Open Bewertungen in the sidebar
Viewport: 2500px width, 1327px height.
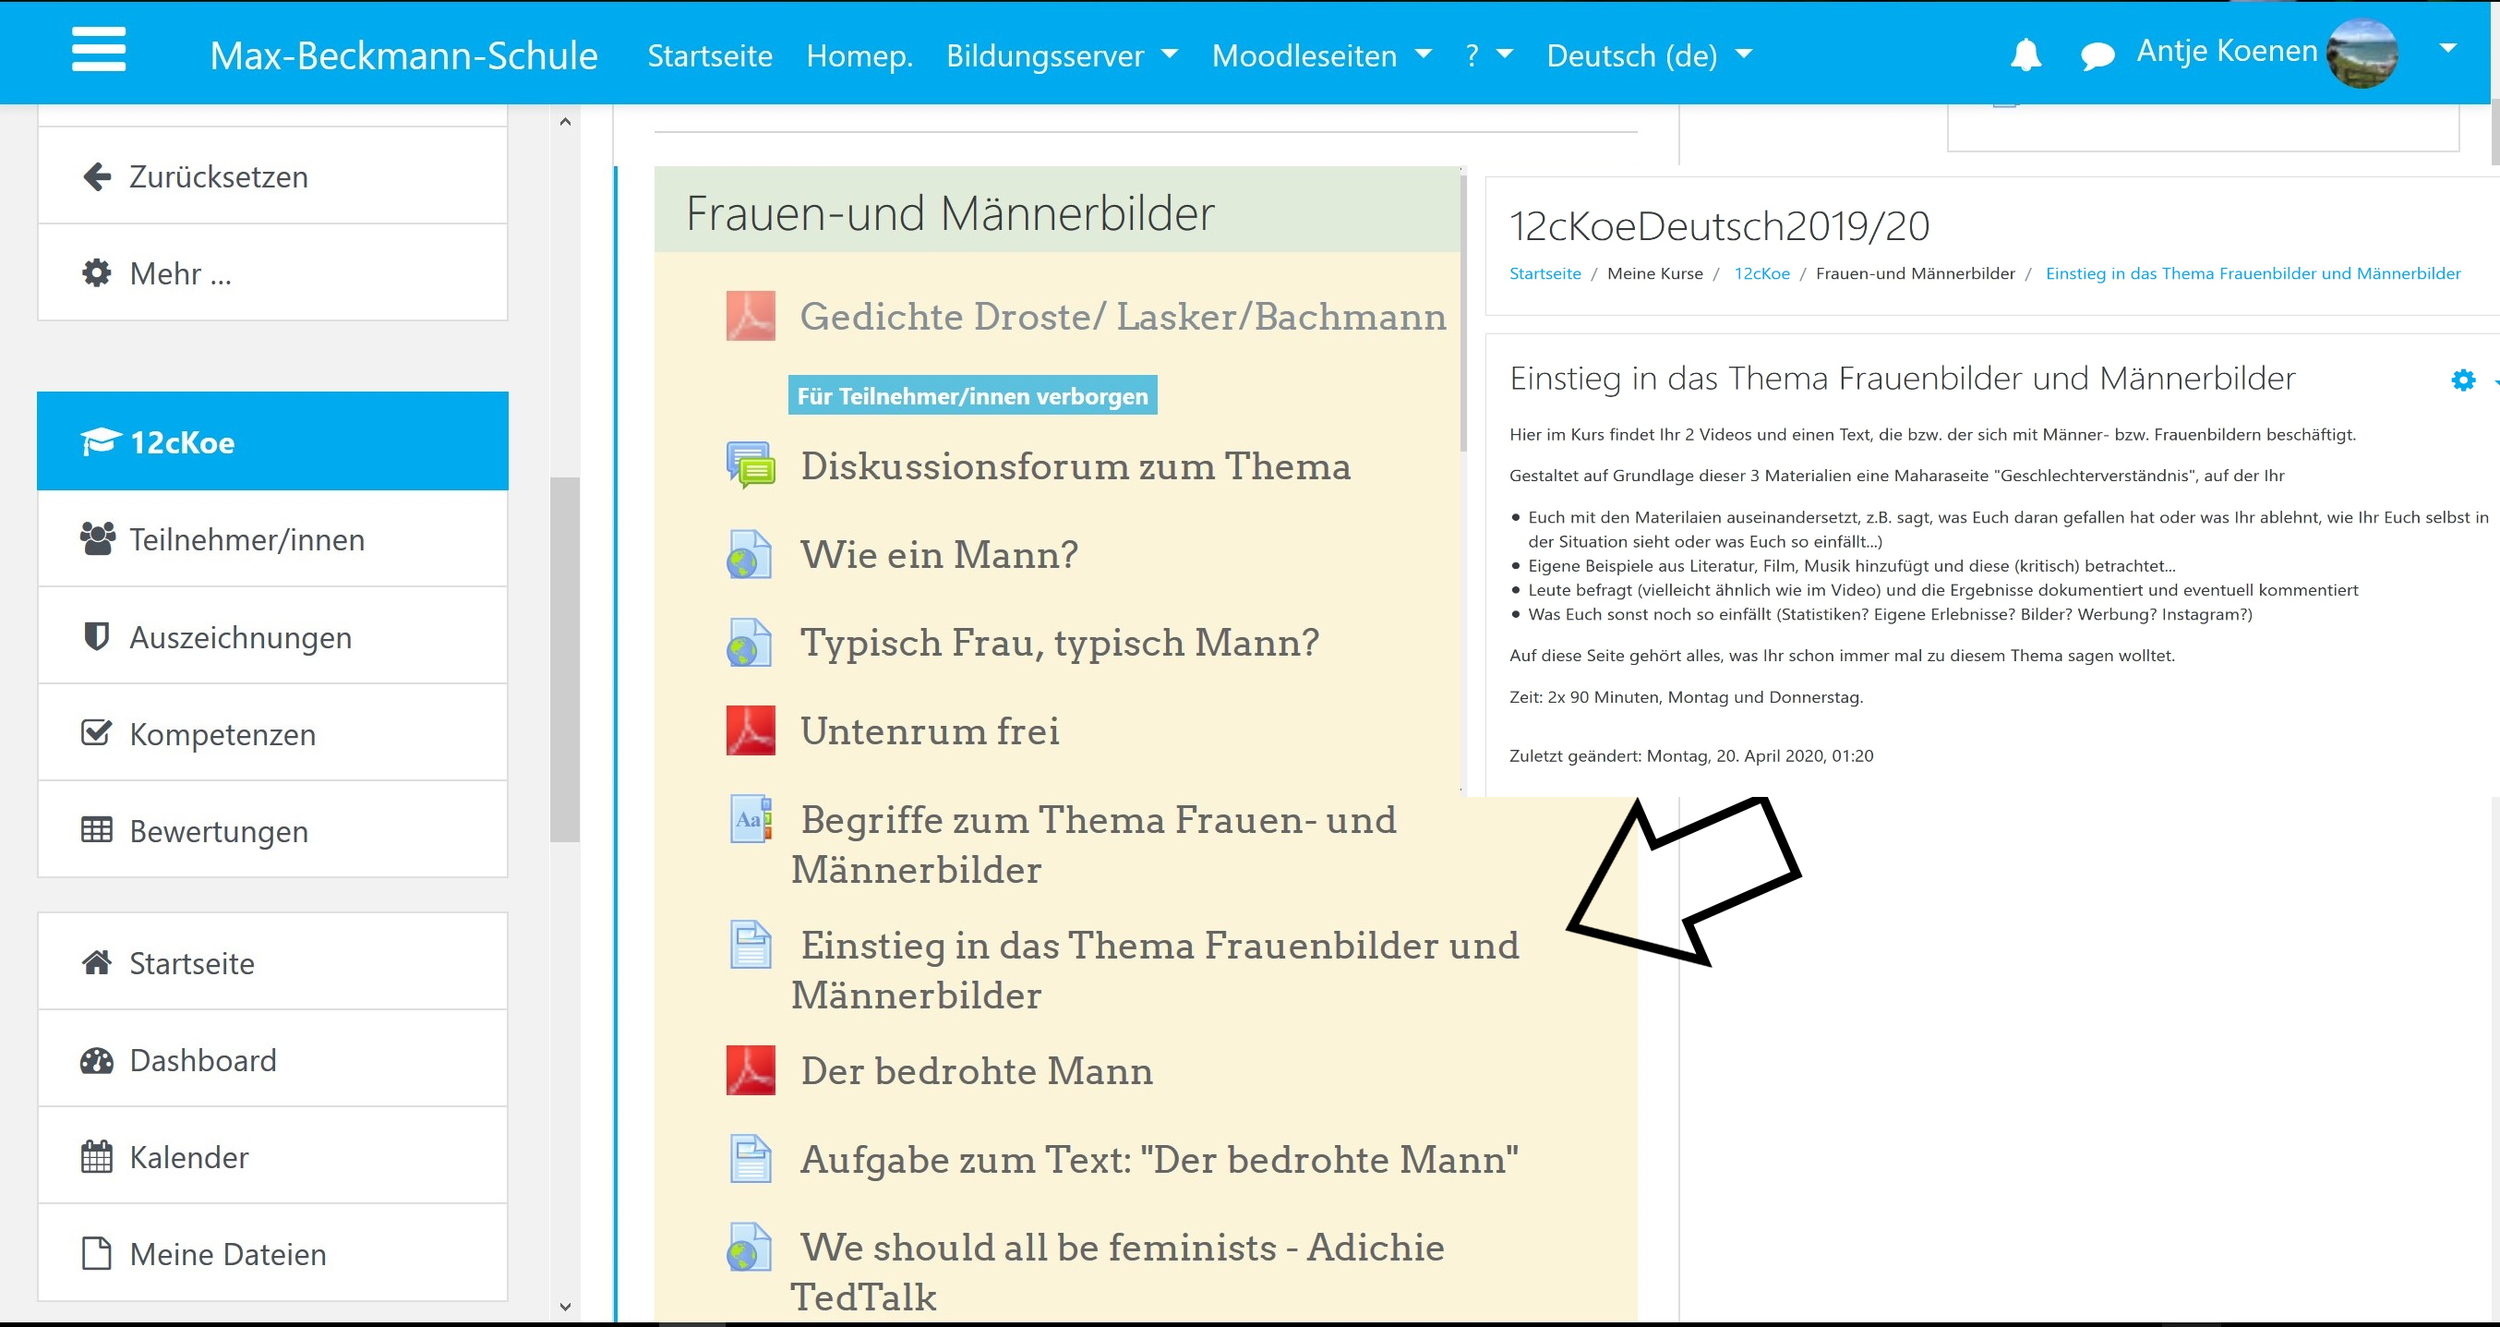point(219,831)
